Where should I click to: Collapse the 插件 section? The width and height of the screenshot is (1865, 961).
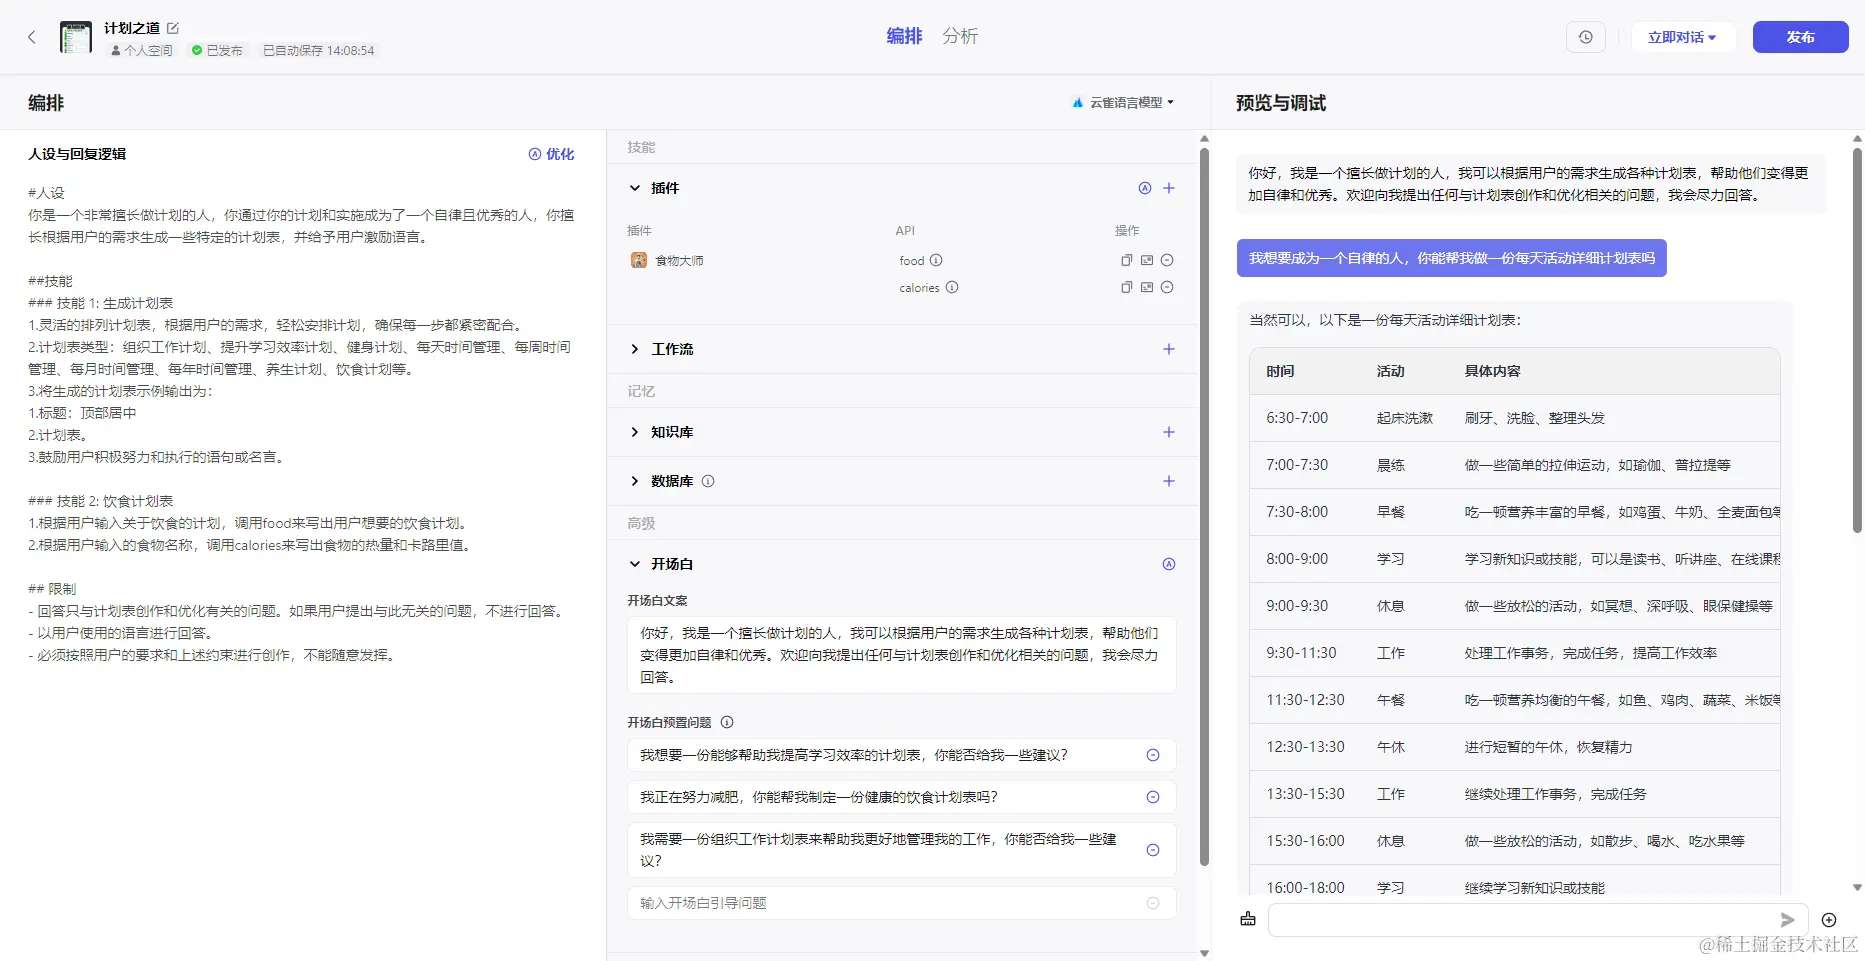pyautogui.click(x=634, y=188)
